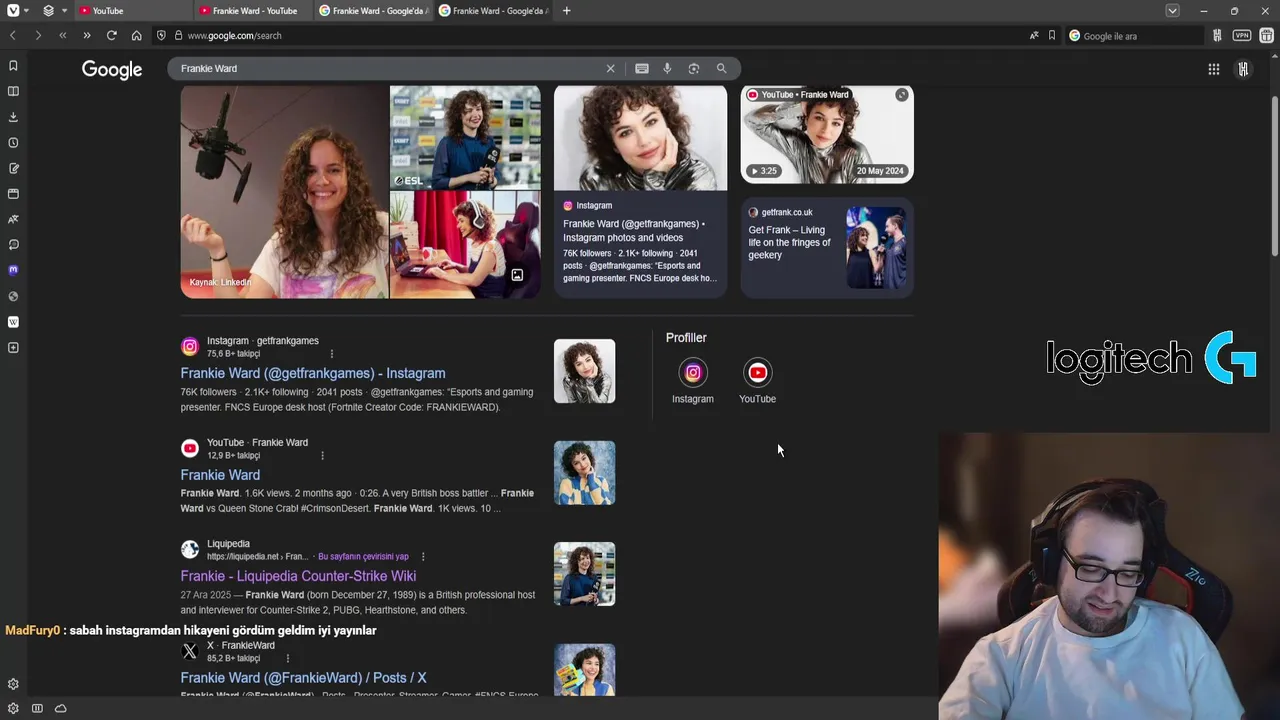Open the Bookmarks panel in sidebar
1280x720 pixels.
tap(13, 65)
